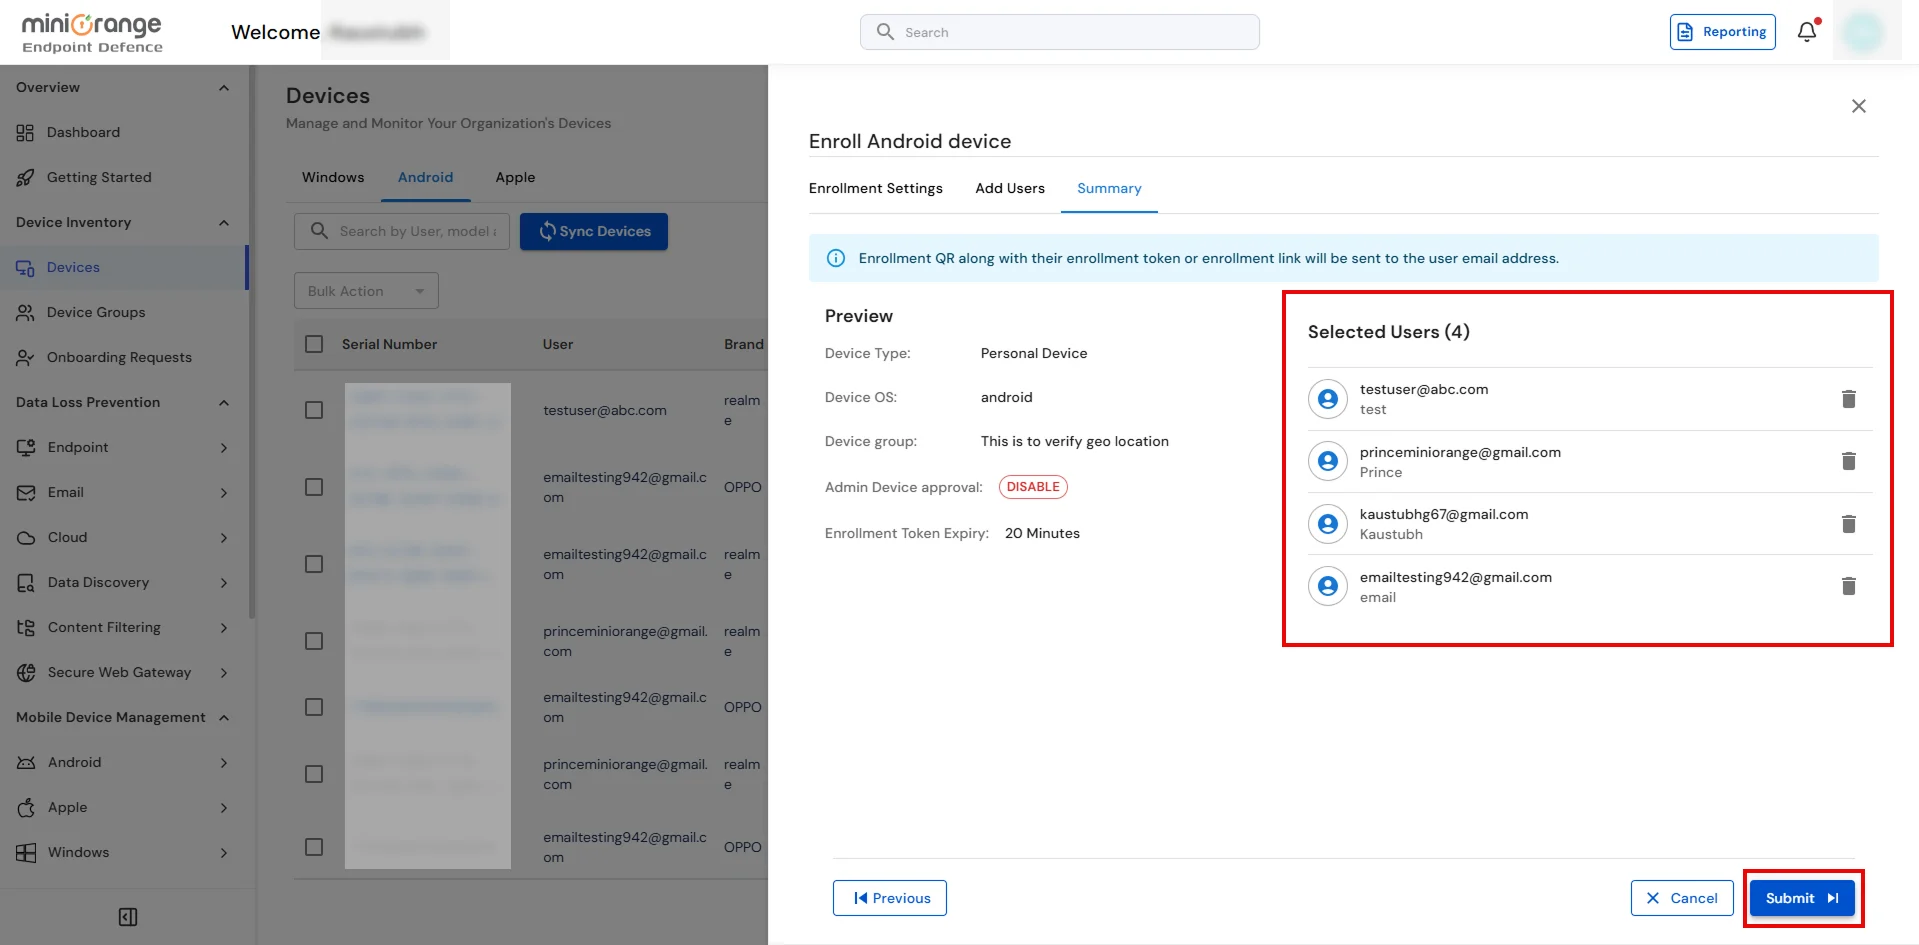Click the Serial Number column header
Screen dimensions: 1919x945
tap(389, 344)
